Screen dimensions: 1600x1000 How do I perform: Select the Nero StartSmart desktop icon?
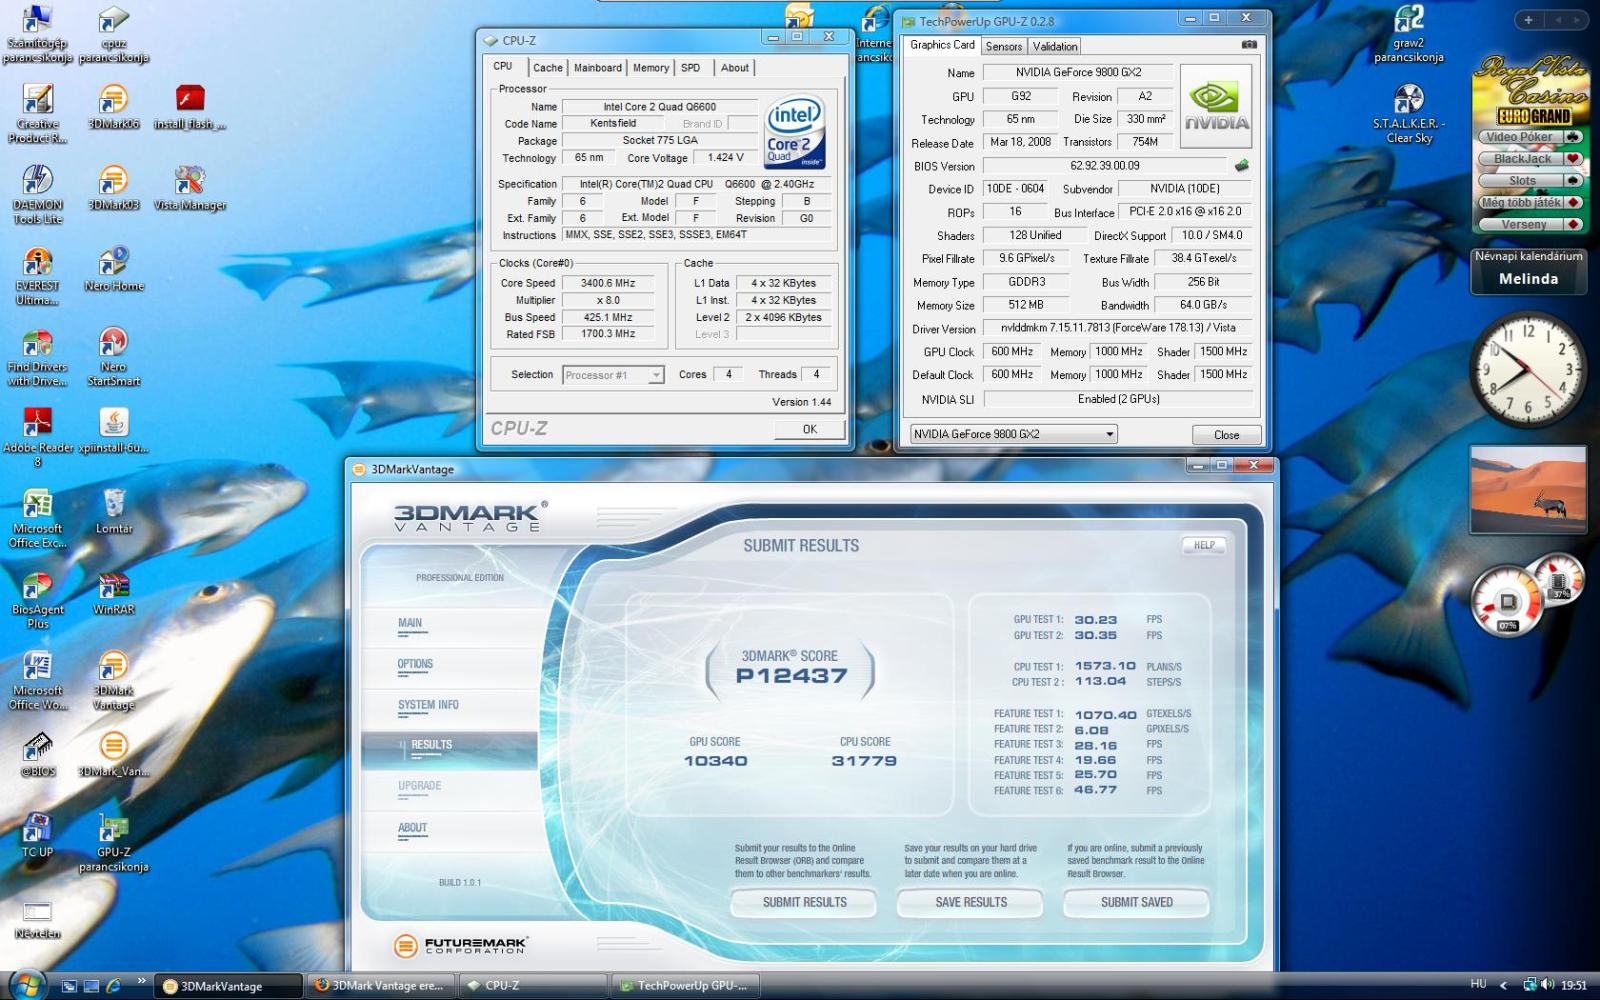point(113,356)
